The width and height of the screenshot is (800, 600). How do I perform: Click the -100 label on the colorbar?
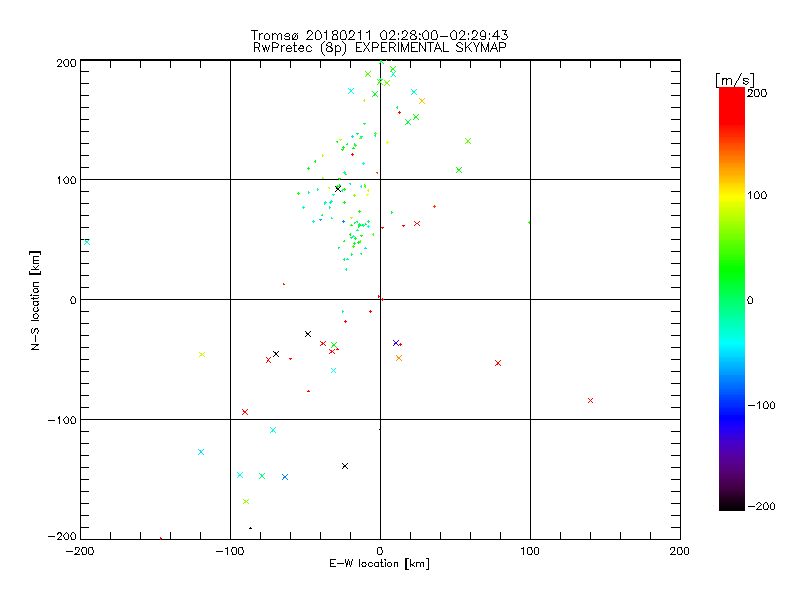point(761,405)
